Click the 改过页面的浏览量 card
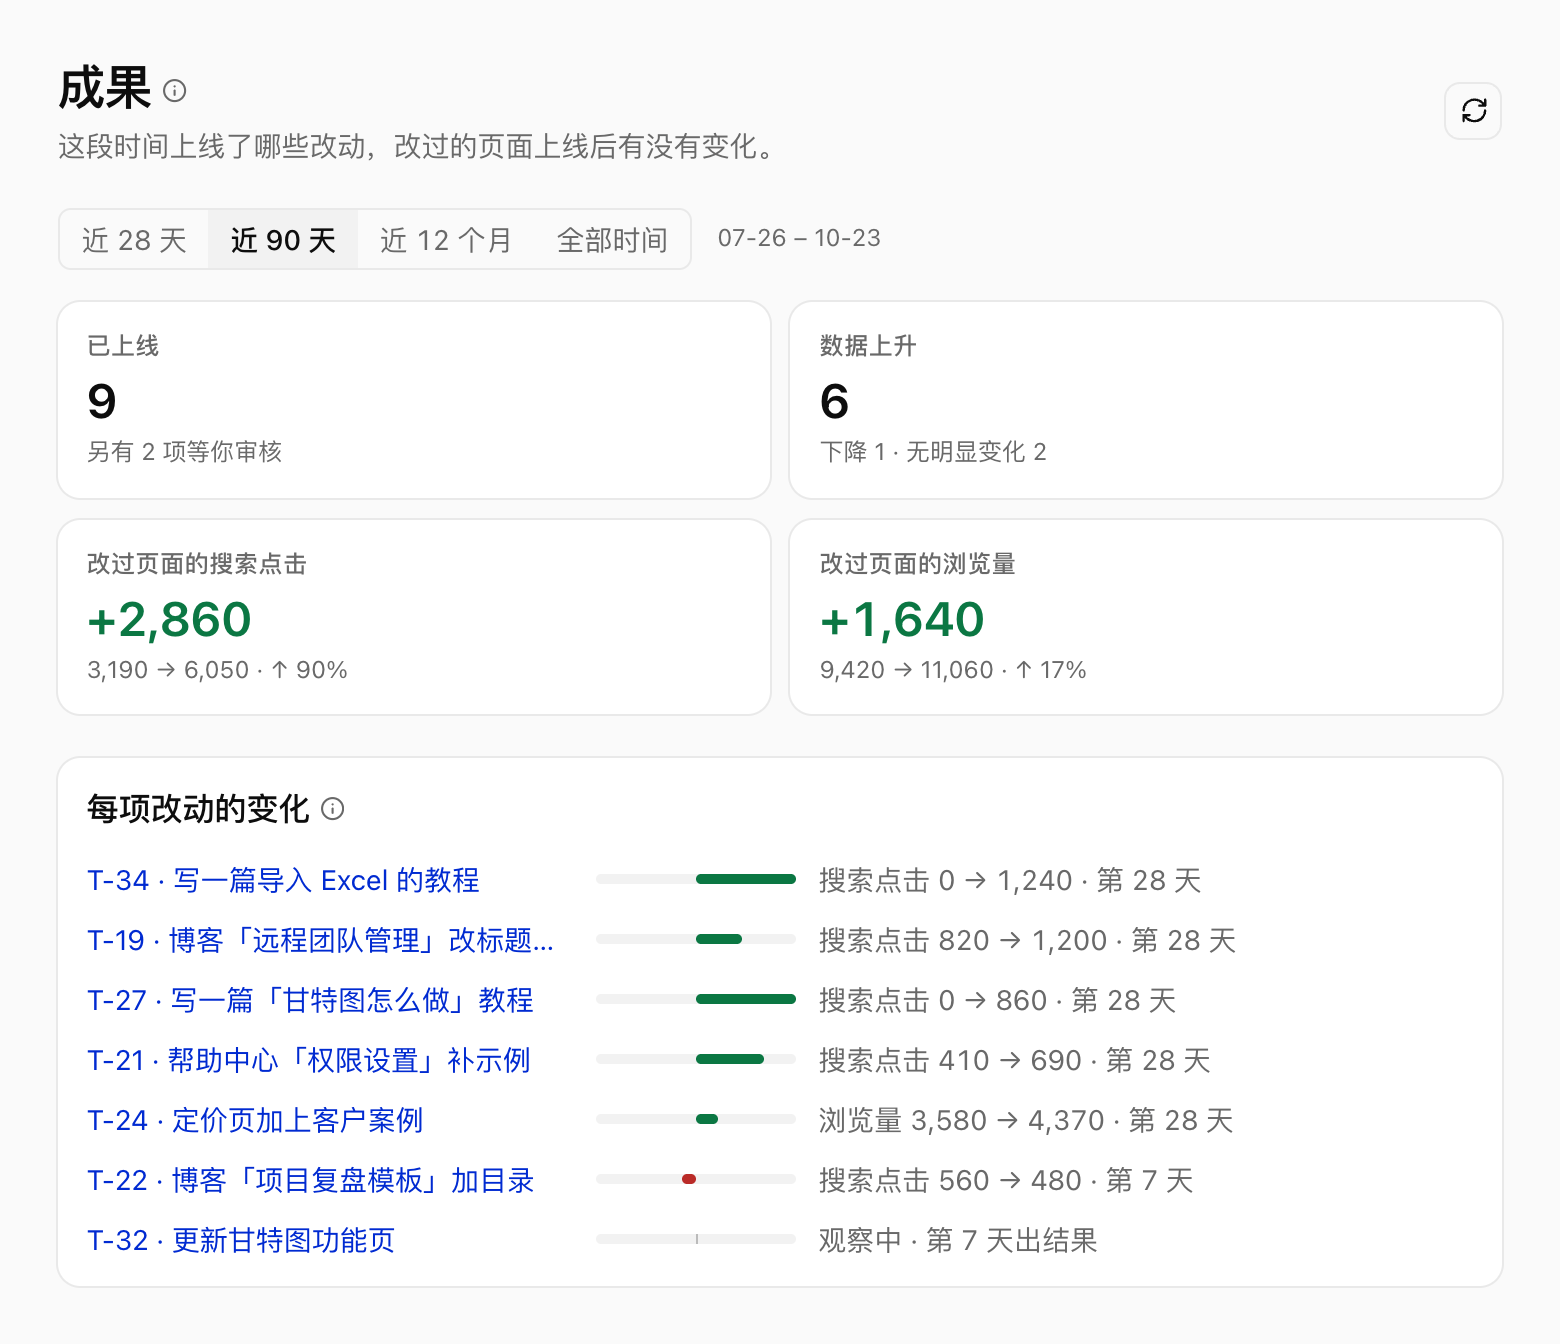Image resolution: width=1560 pixels, height=1344 pixels. click(1146, 617)
